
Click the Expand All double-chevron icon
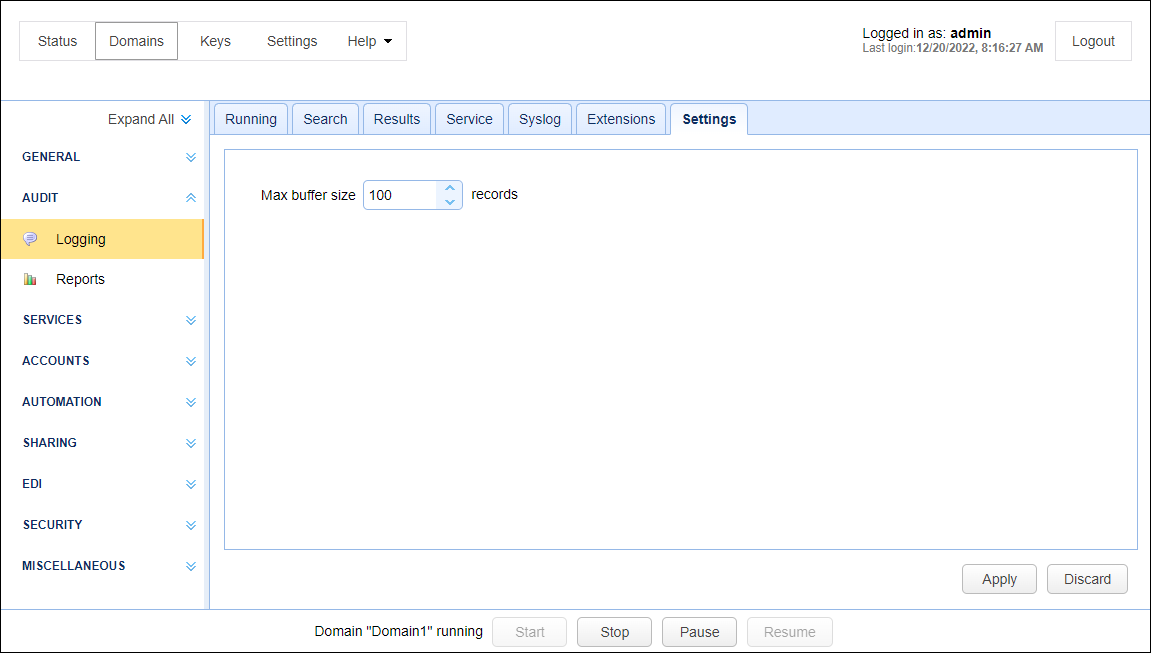pos(186,120)
